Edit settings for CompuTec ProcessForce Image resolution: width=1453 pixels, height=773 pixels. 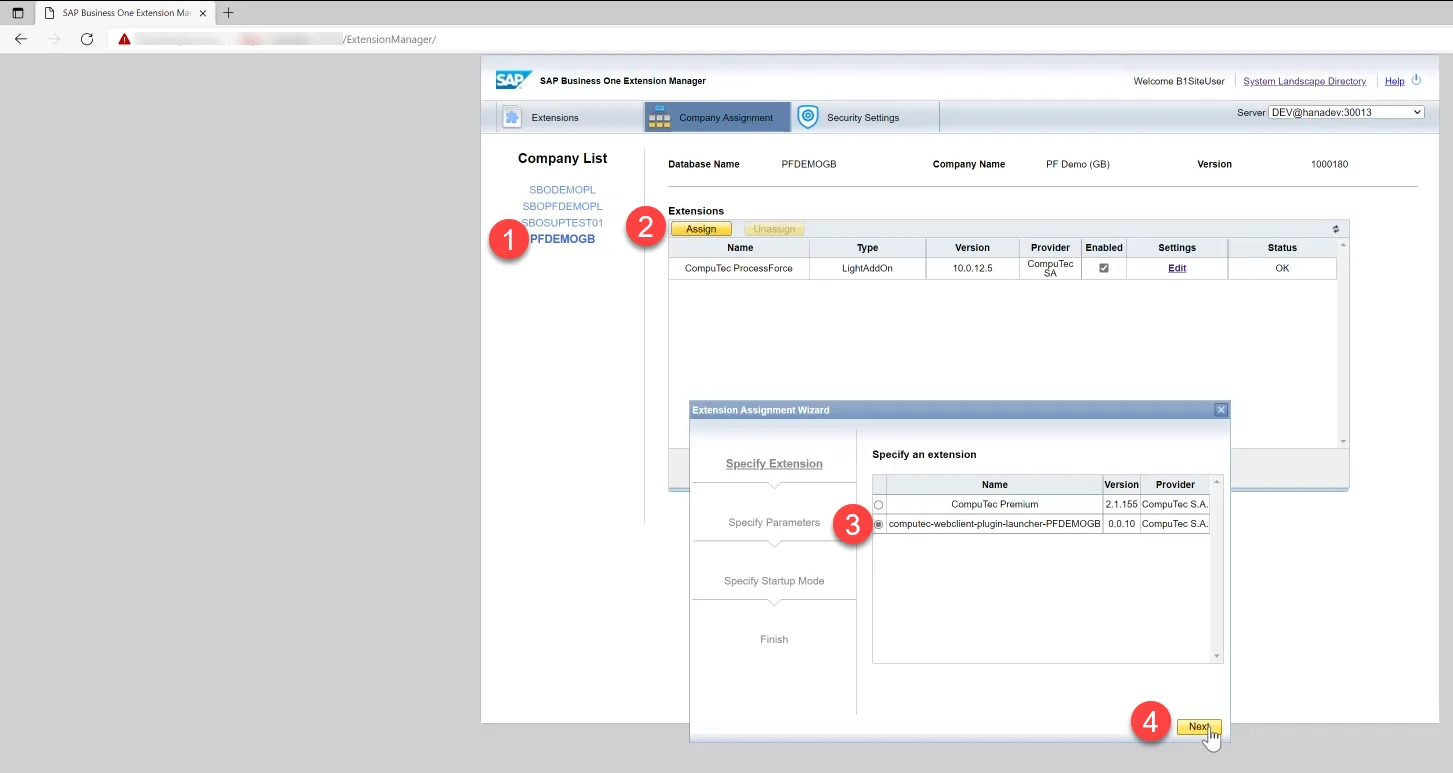click(x=1176, y=267)
